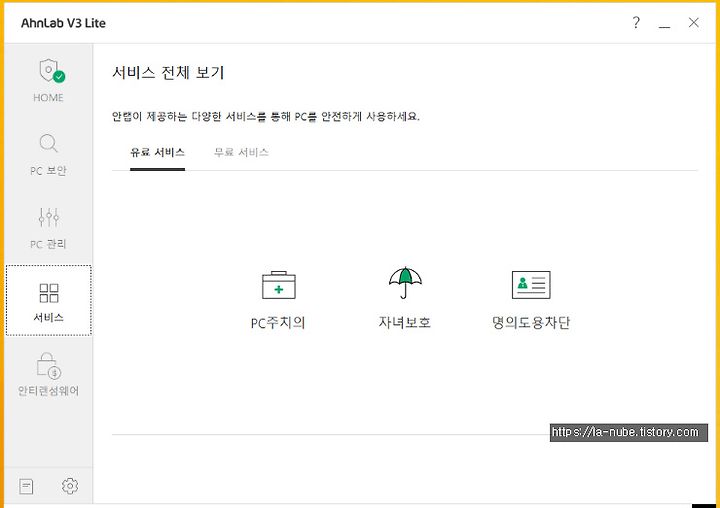Open the log document icon at the sidebar bottom
Screen dimensions: 720x508
point(26,486)
